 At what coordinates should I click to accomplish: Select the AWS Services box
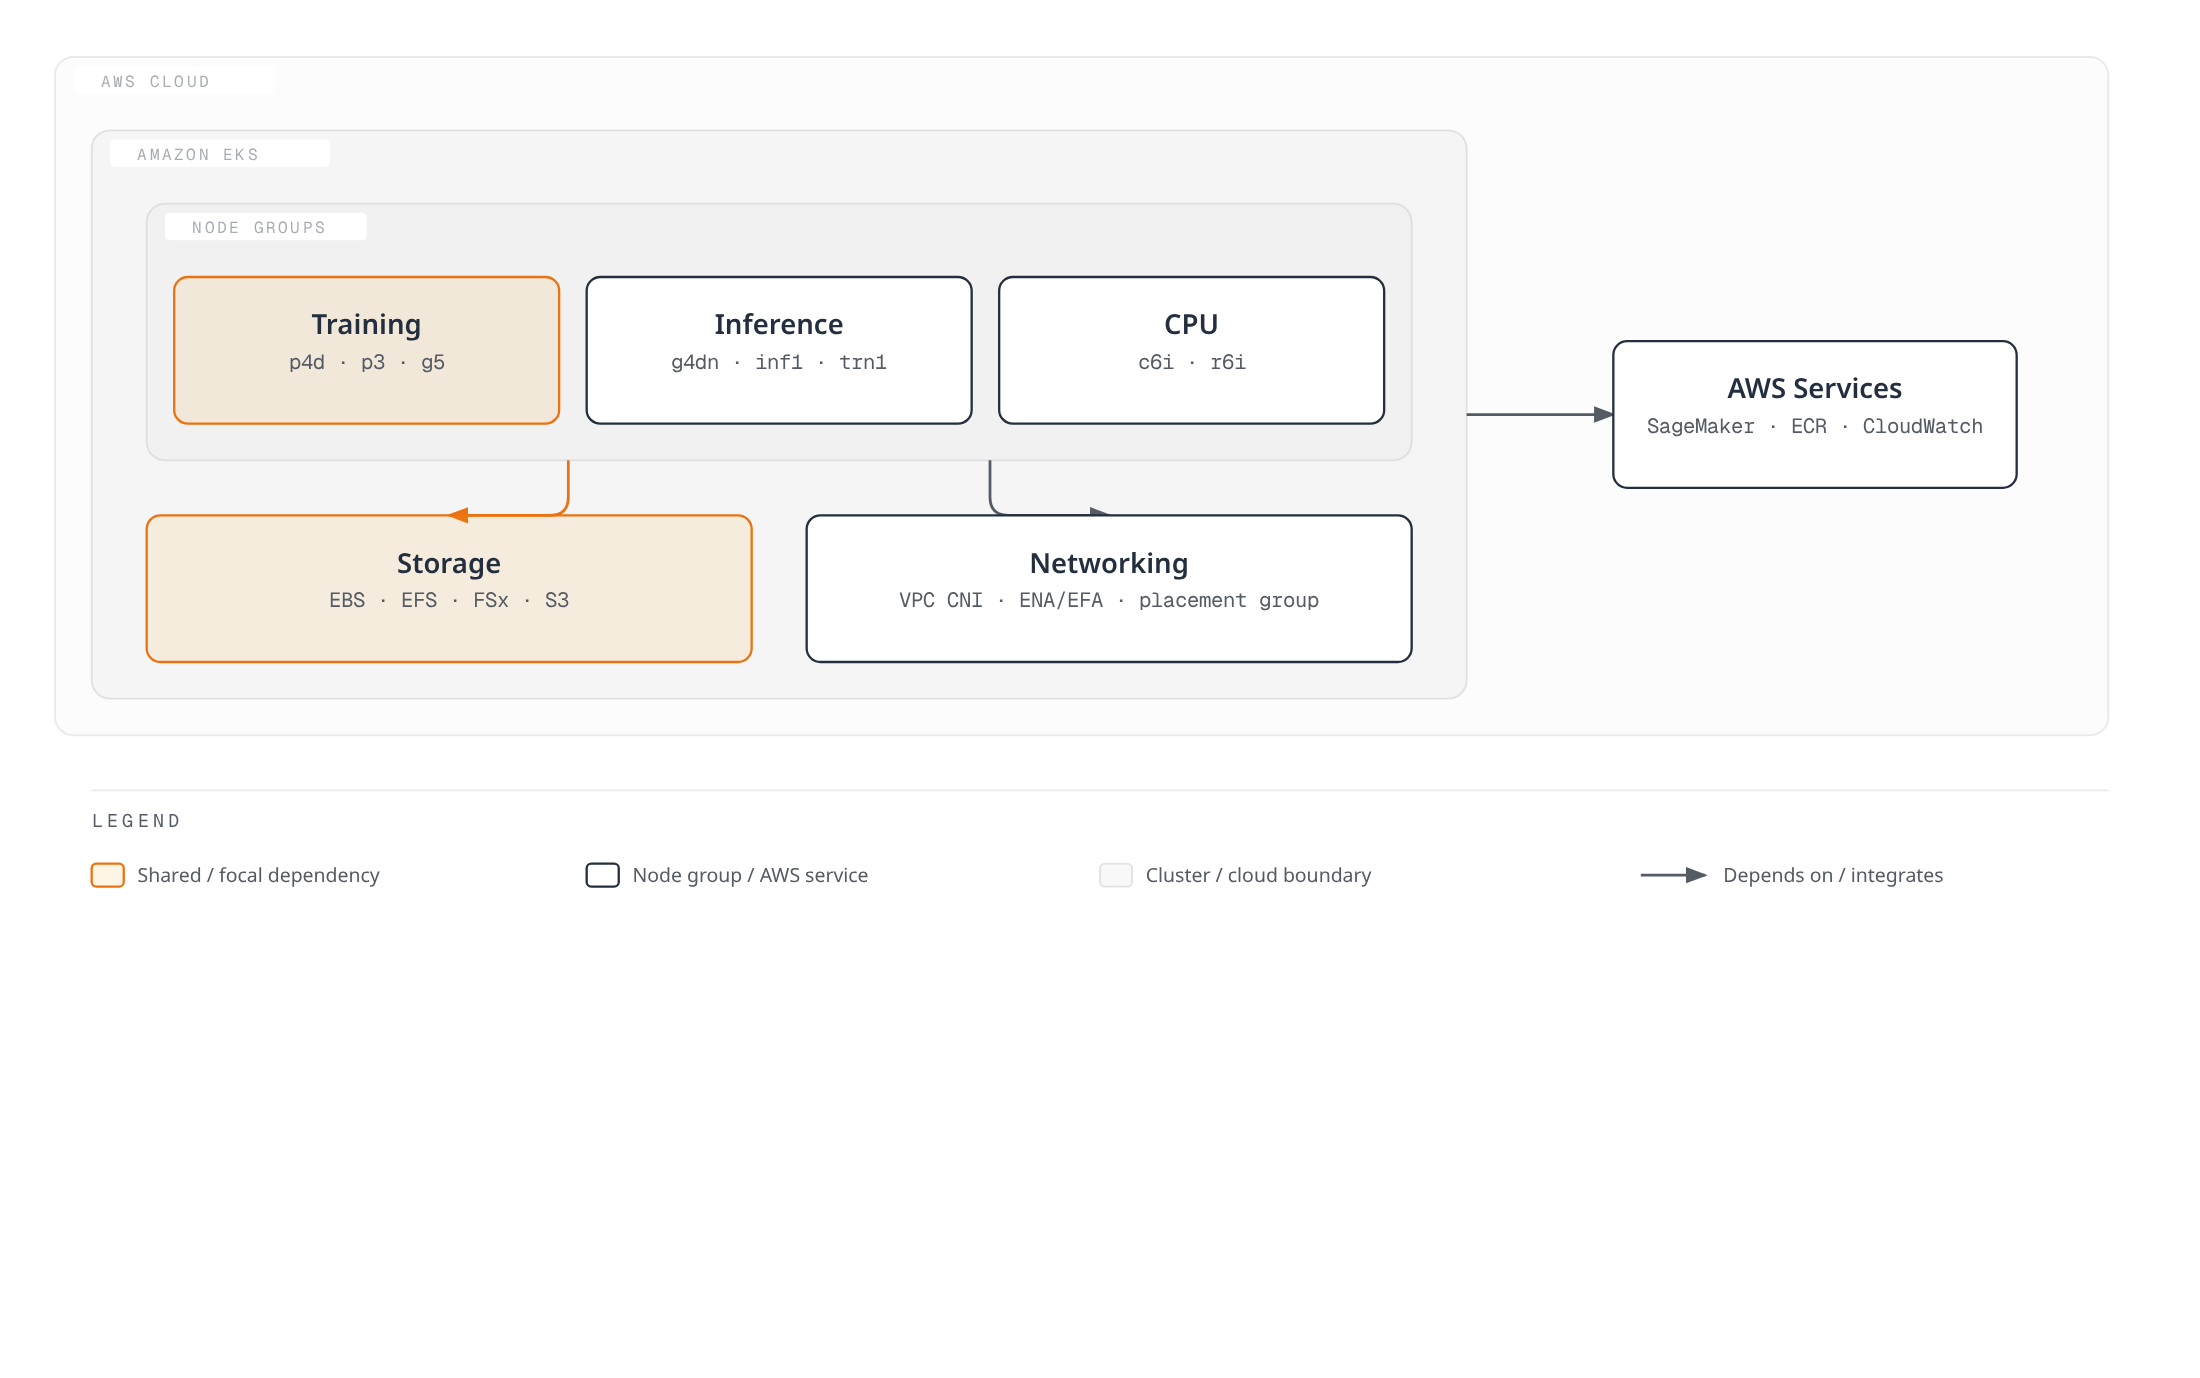tap(1815, 414)
